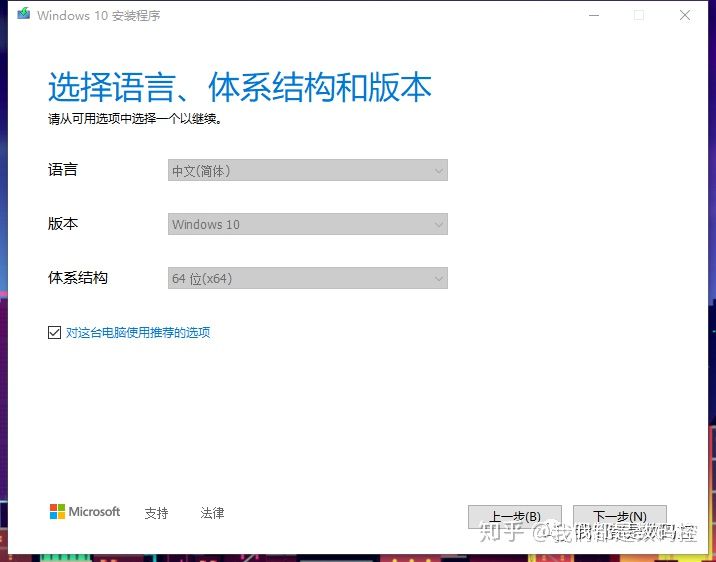
Task: Click the Microsoft logo
Action: pyautogui.click(x=85, y=512)
